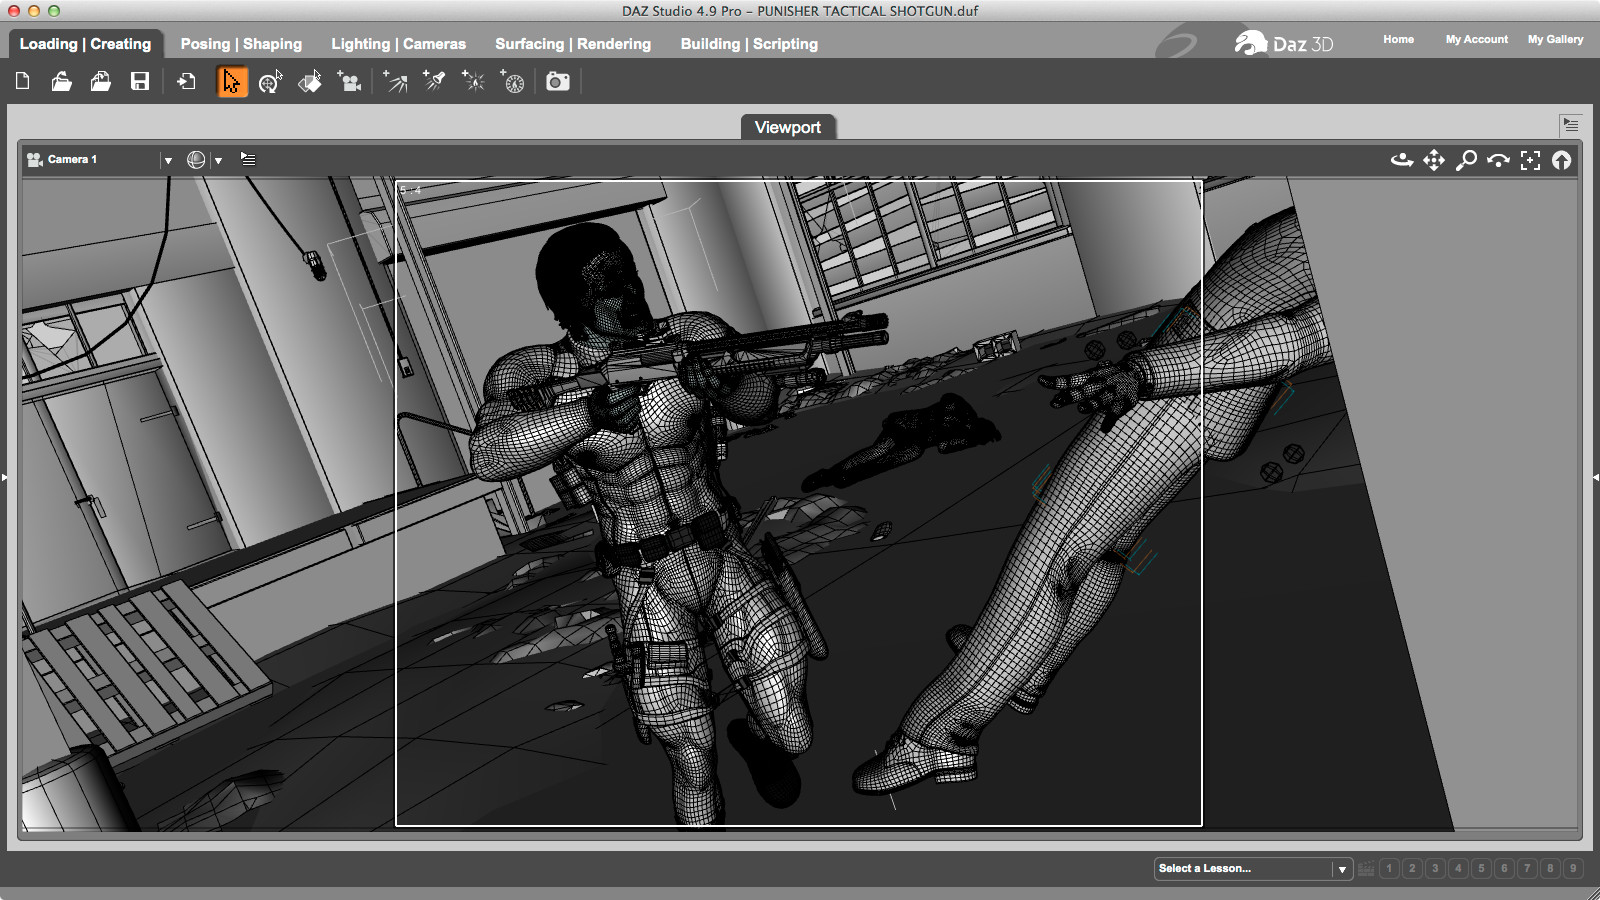Activate the Universal manipulation tool

270,81
